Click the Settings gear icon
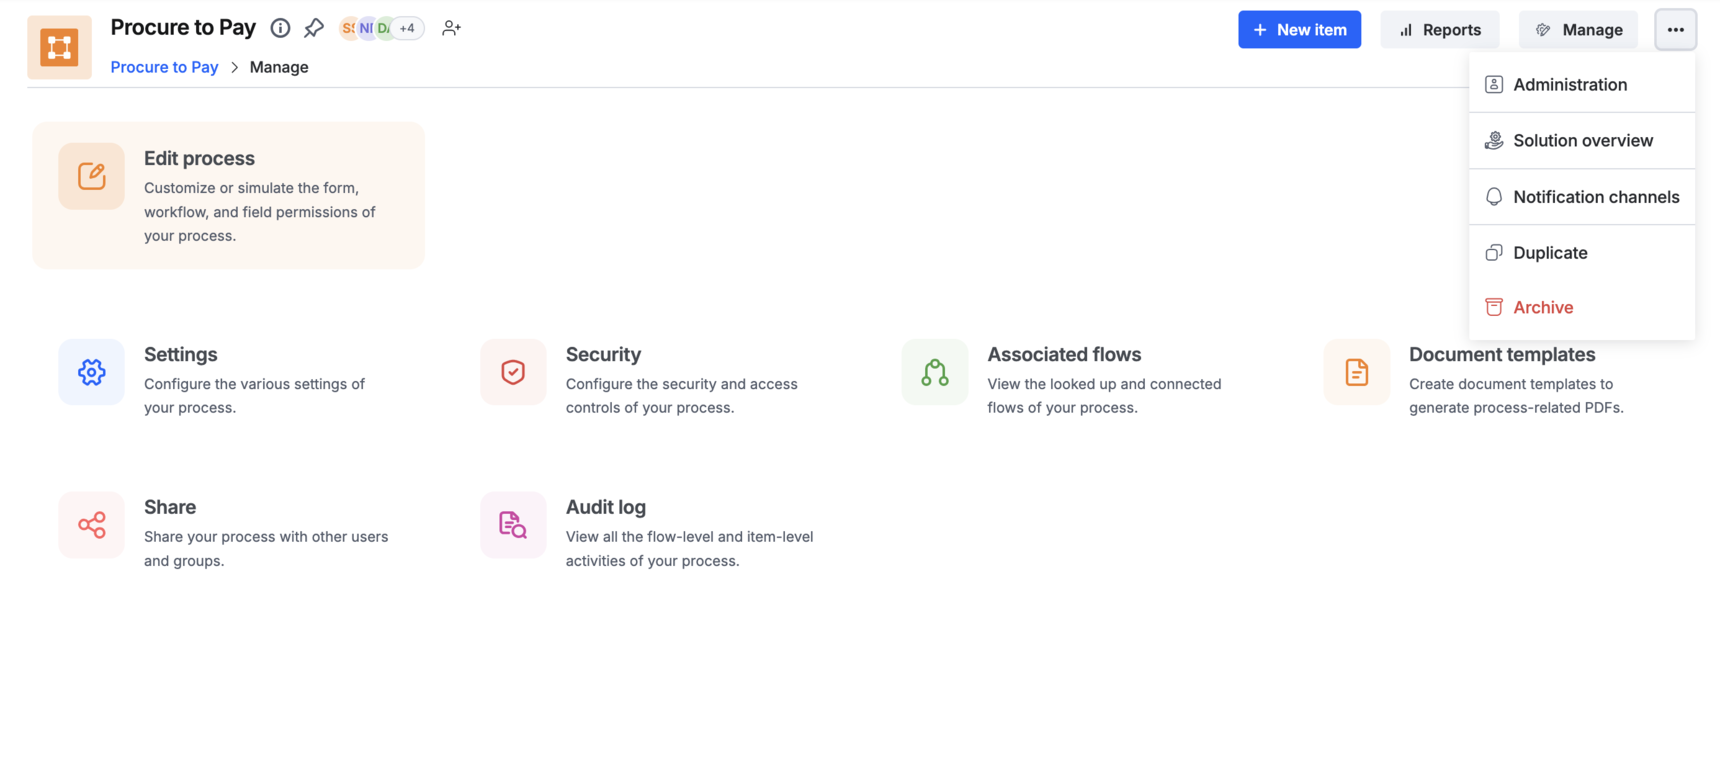The image size is (1720, 767). 91,372
